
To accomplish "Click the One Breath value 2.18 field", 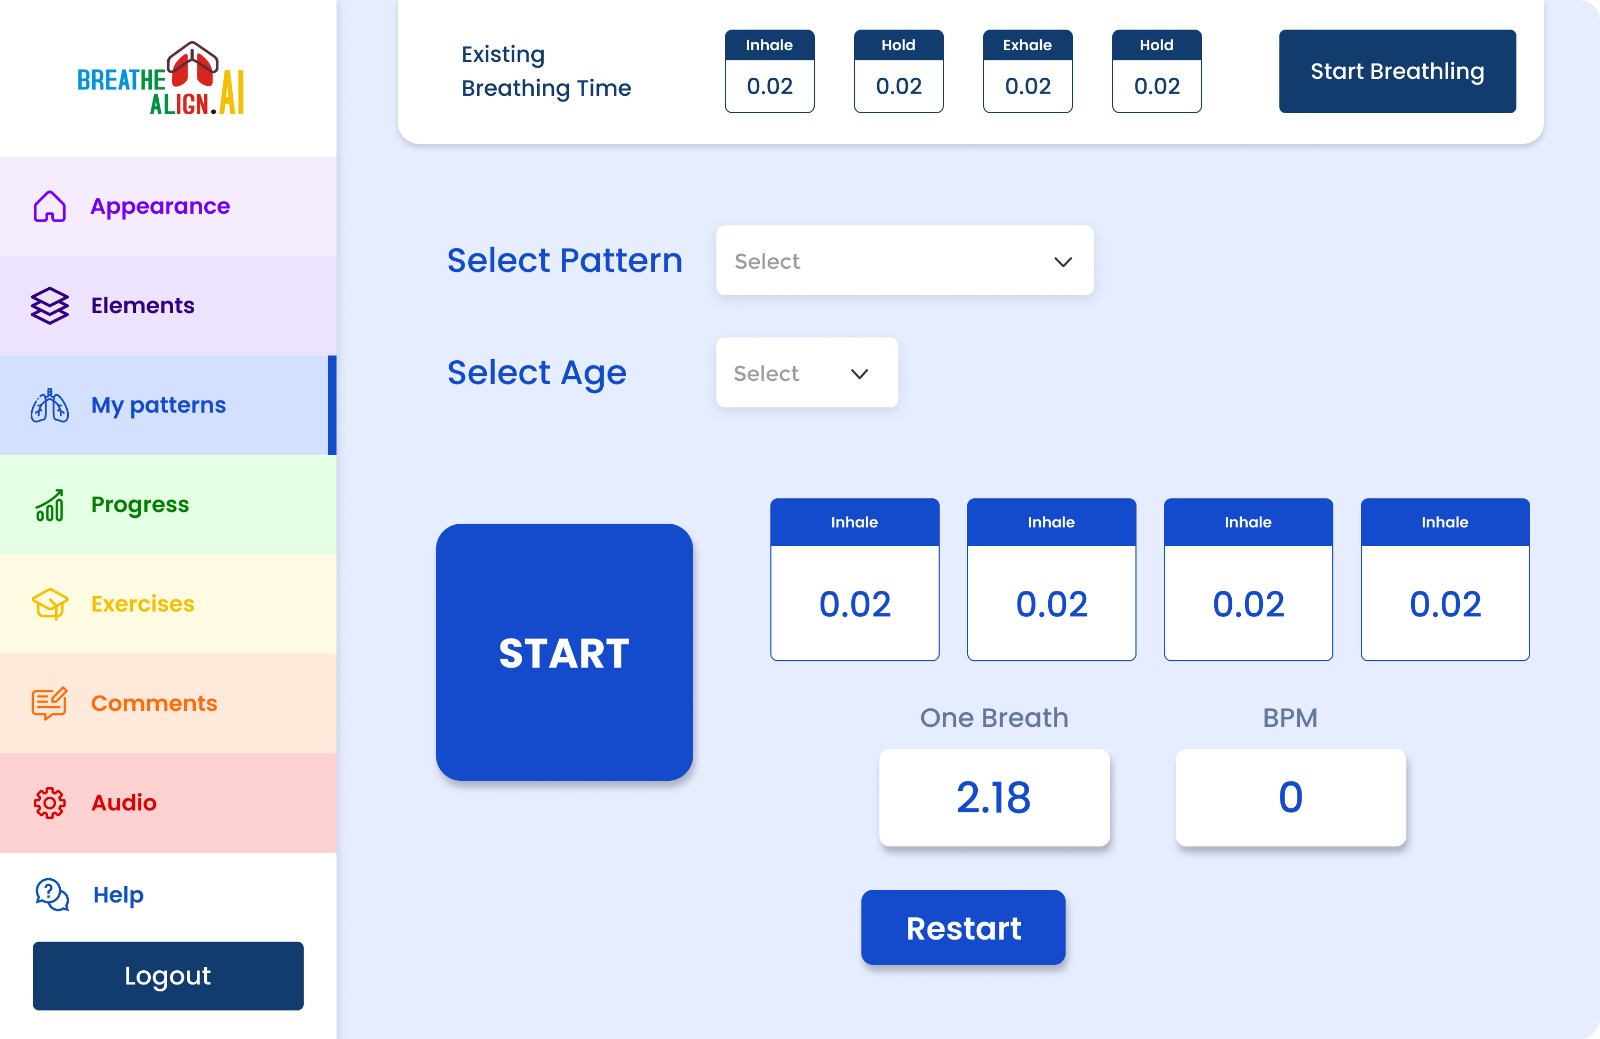I will point(994,798).
